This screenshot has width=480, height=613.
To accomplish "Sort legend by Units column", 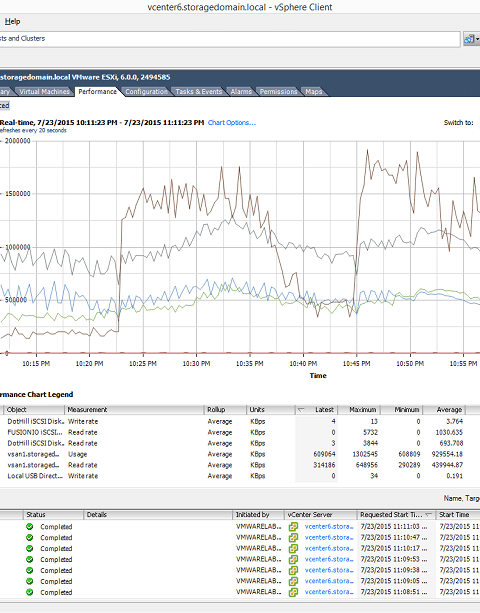I will [270, 410].
